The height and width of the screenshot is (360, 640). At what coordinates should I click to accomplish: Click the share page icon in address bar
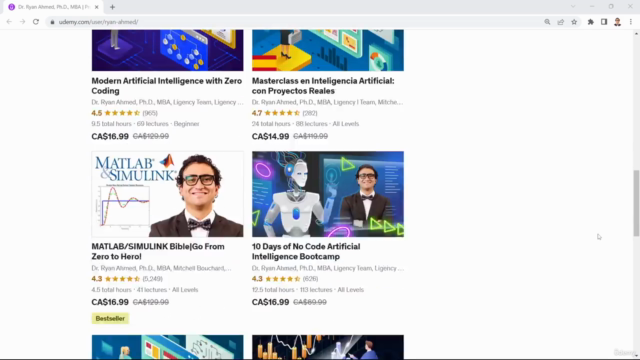(560, 22)
